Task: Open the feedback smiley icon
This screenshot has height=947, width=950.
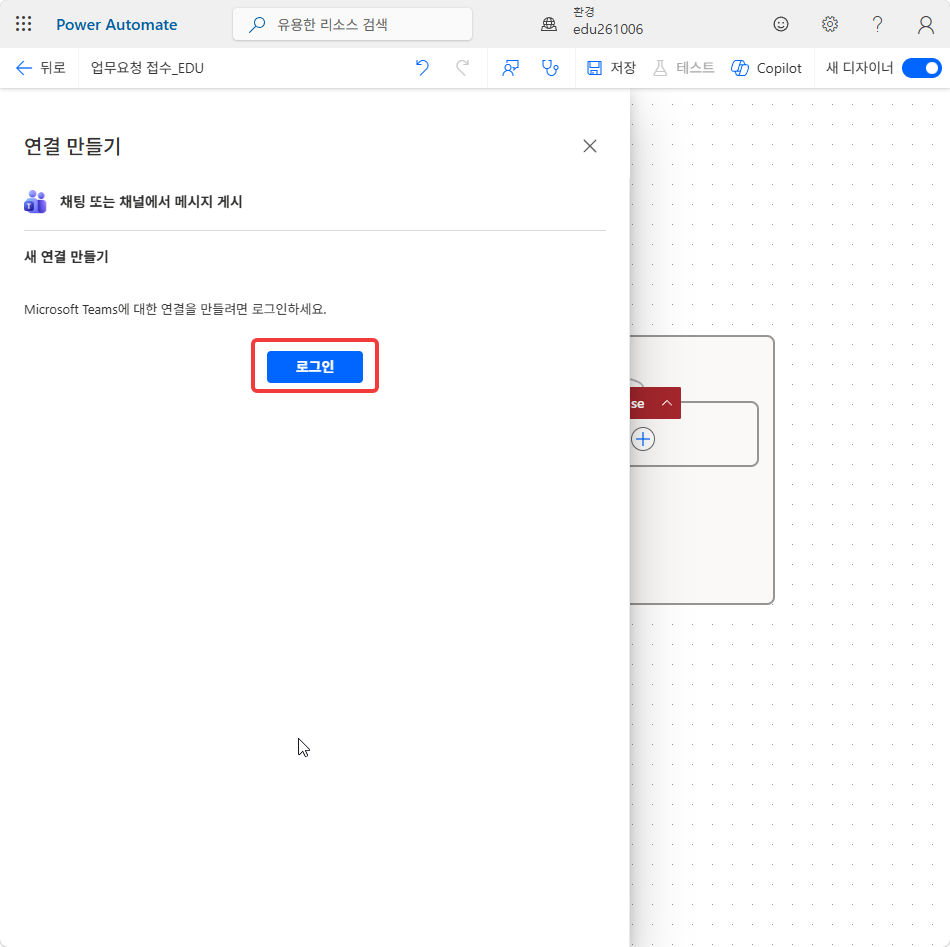Action: click(x=781, y=24)
